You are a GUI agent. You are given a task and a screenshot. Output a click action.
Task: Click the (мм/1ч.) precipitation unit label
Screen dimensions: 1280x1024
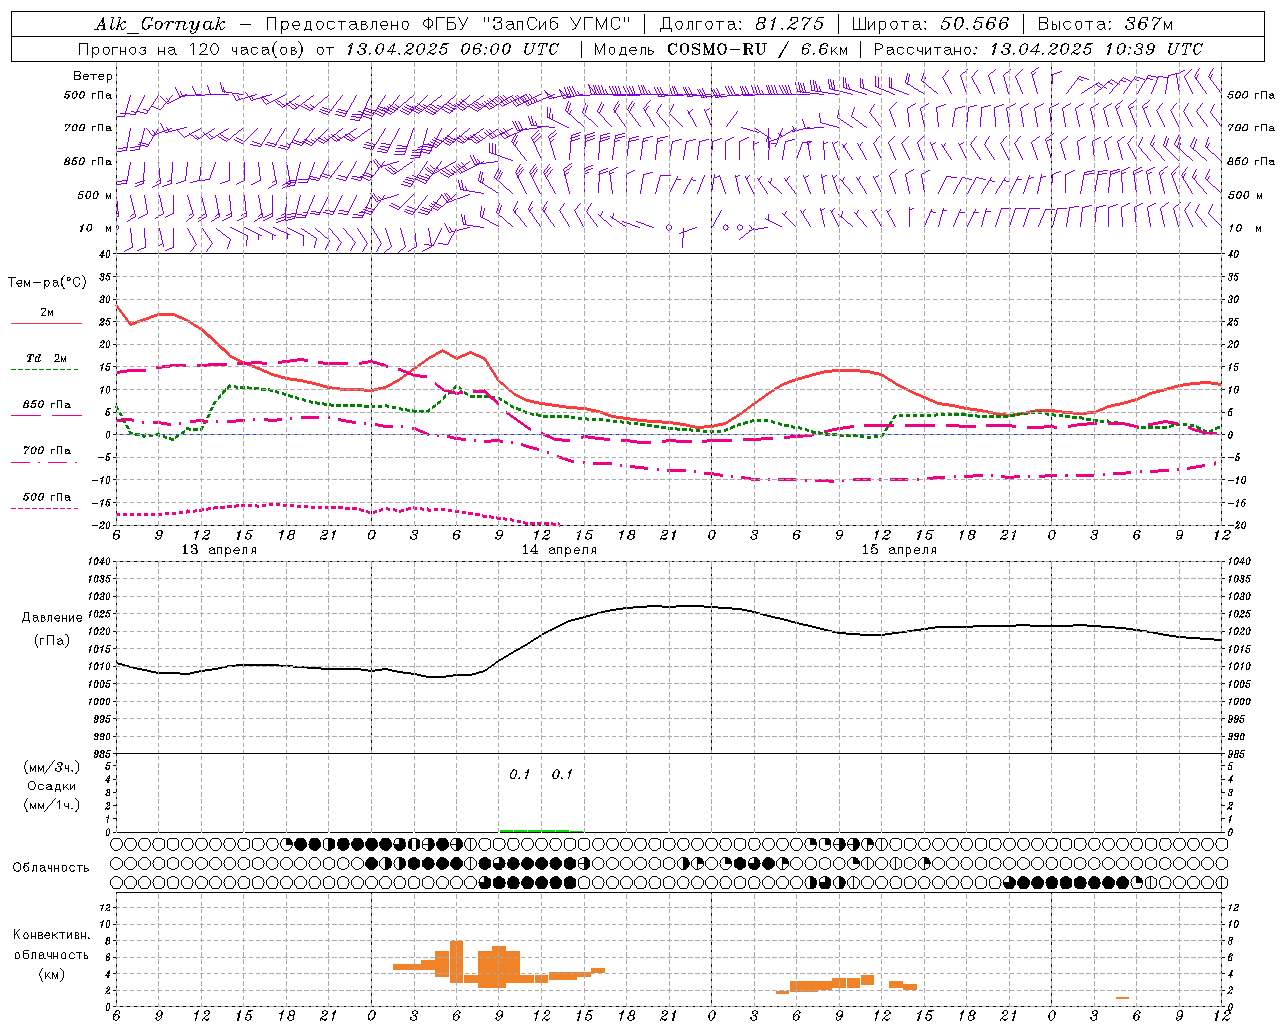pyautogui.click(x=52, y=805)
